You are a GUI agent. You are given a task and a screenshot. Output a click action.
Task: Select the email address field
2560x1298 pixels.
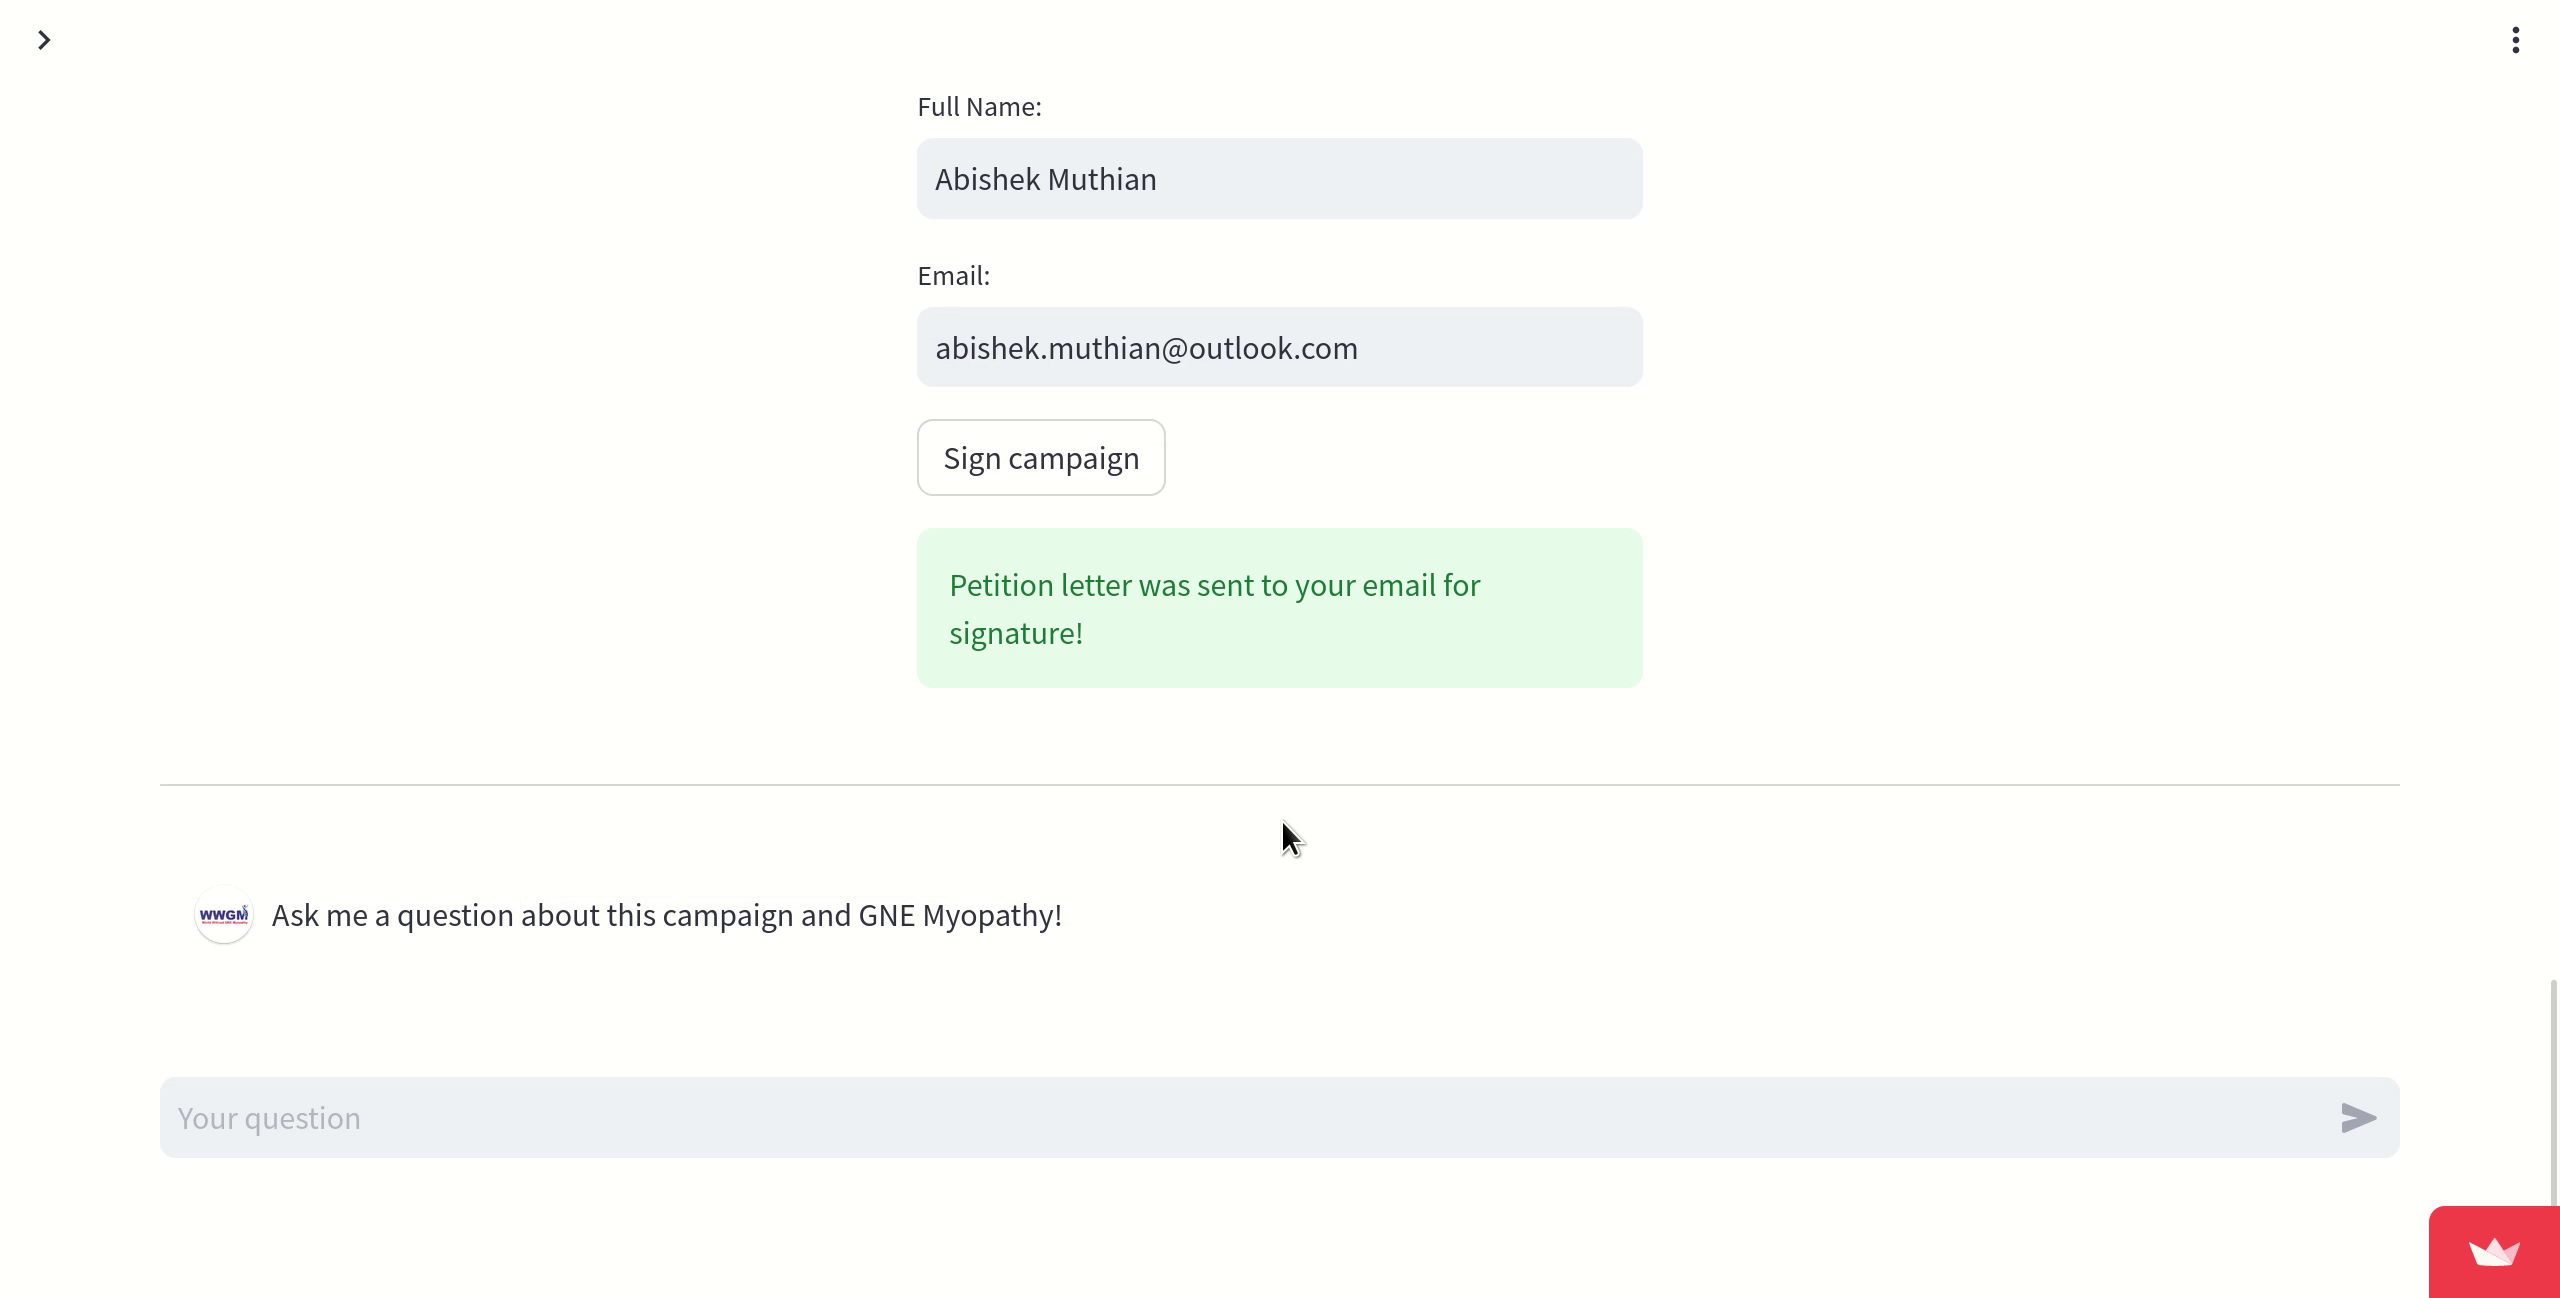1279,347
